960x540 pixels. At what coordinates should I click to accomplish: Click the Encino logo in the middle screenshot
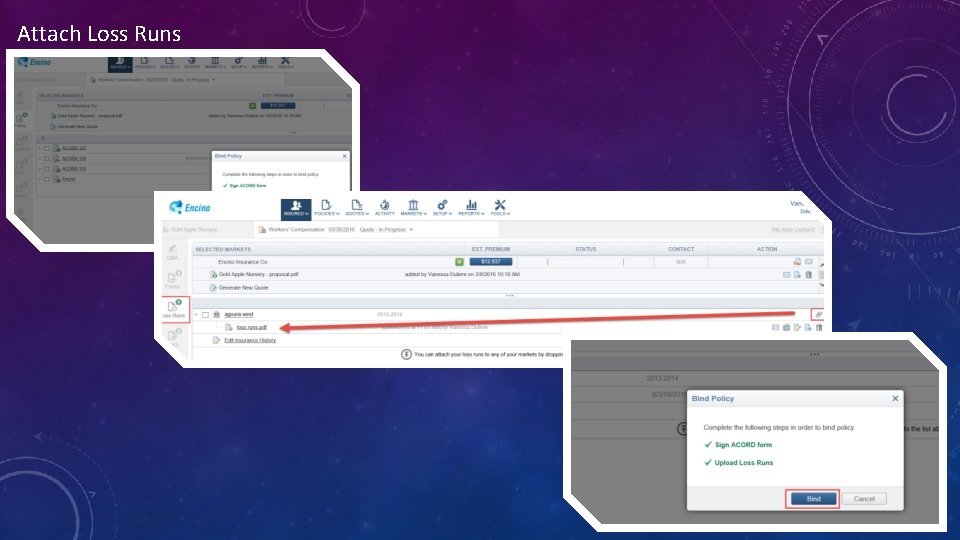click(190, 208)
